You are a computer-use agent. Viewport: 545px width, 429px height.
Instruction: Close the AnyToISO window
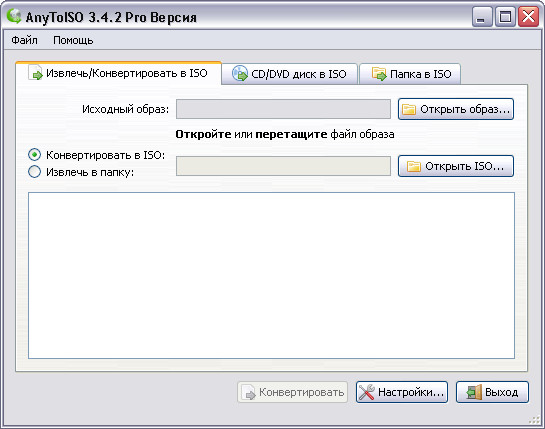[528, 17]
